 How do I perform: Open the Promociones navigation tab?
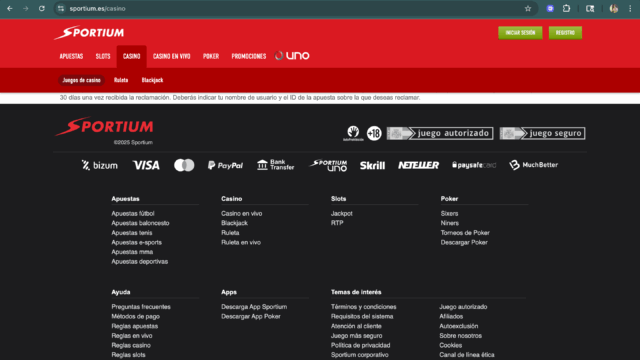tap(249, 56)
